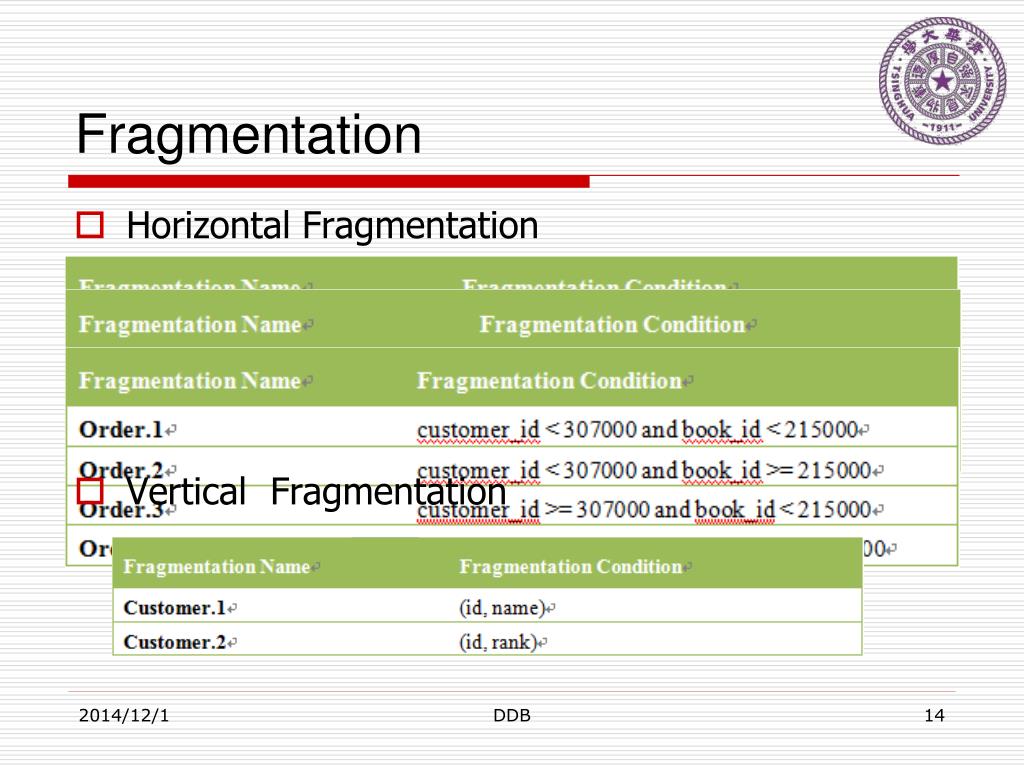This screenshot has height=768, width=1024.
Task: Click the footer date "2014/12/1"
Action: pos(123,716)
